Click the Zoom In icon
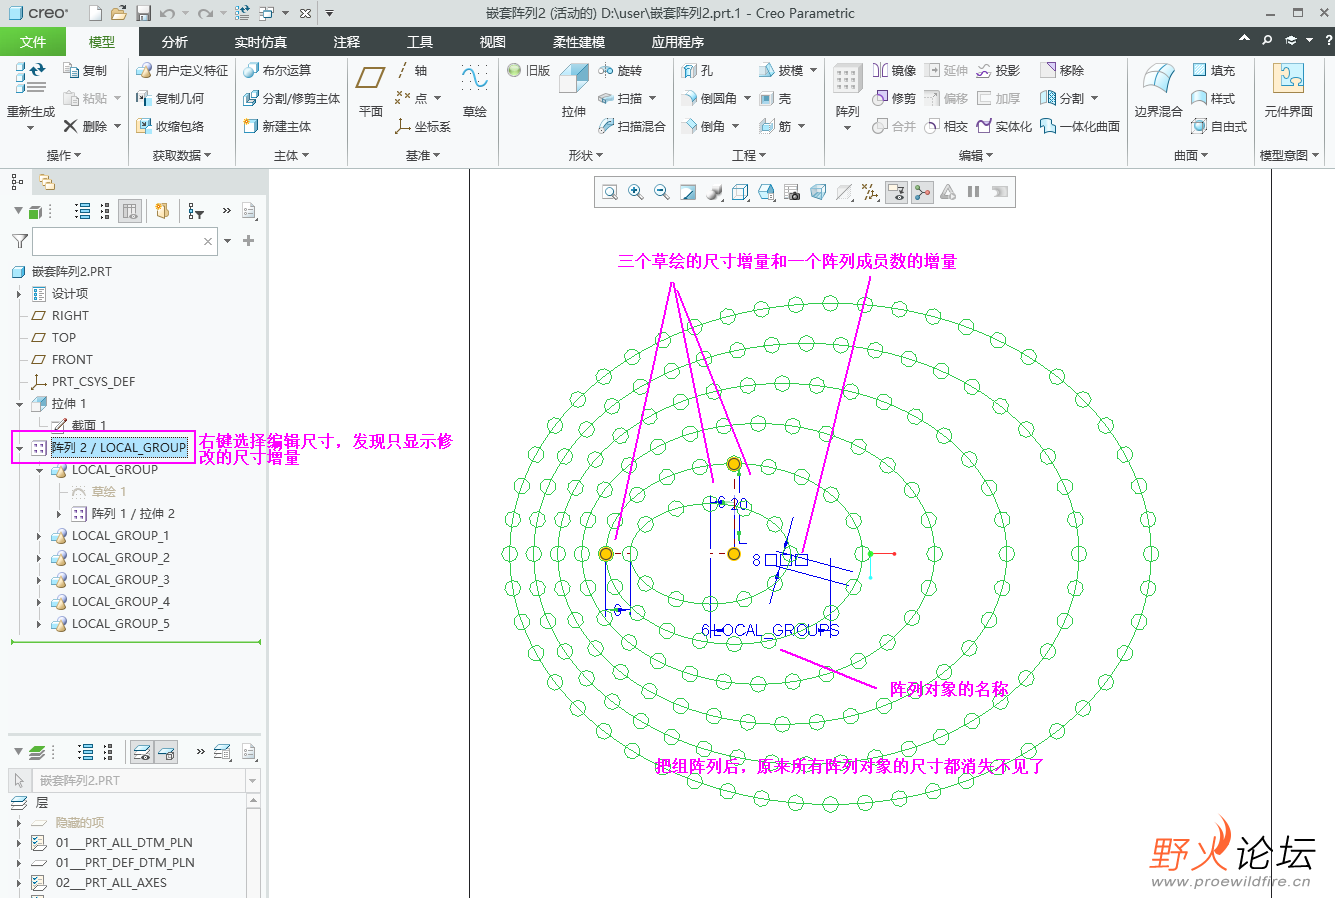 pyautogui.click(x=635, y=192)
